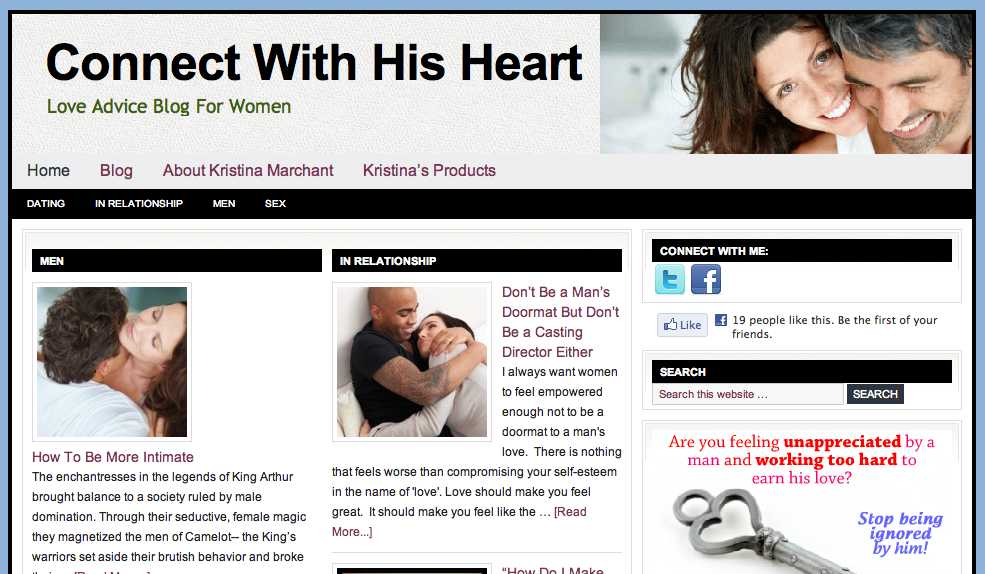Select the SEX category tab
This screenshot has width=985, height=574.
point(275,203)
